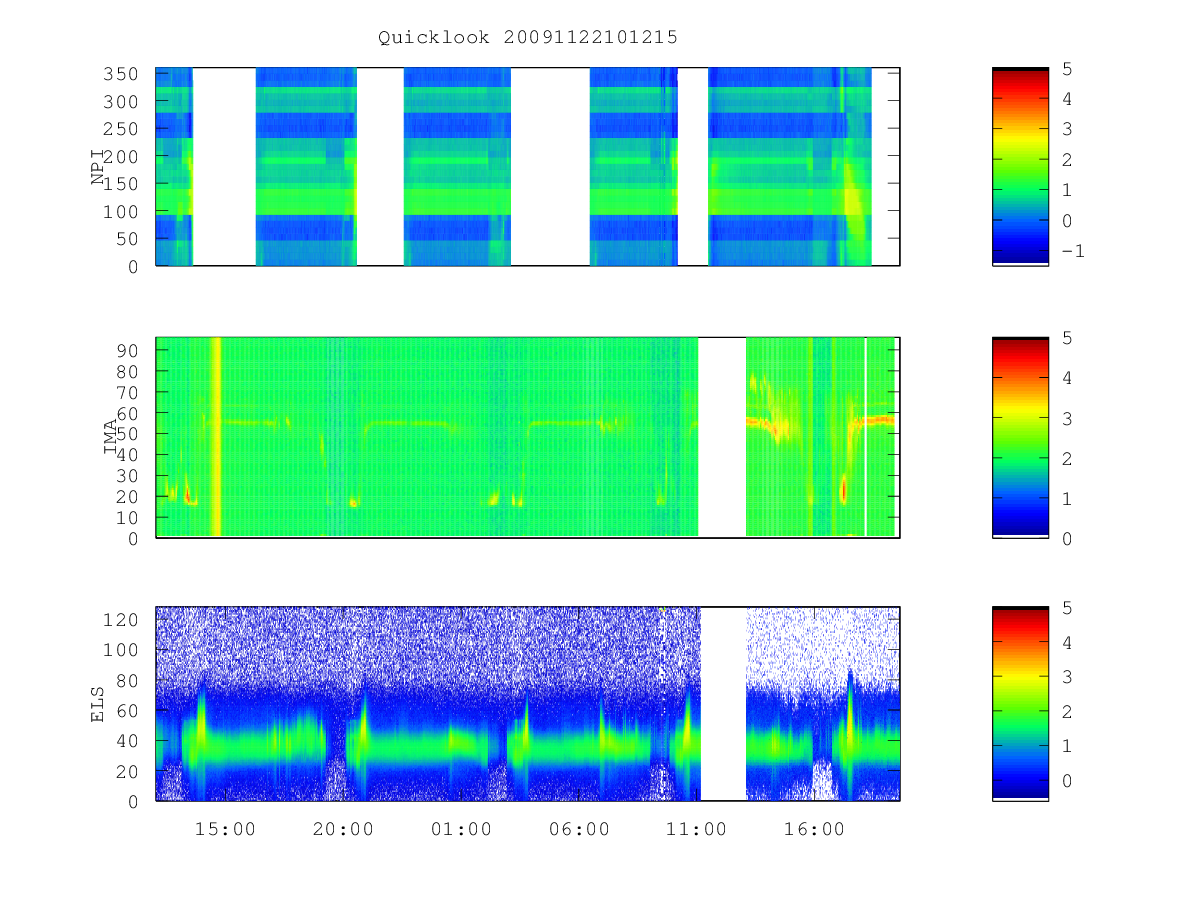Image resolution: width=1200 pixels, height=900 pixels.
Task: Click the 1 label on ELS colorbar
Action: pos(1066,746)
